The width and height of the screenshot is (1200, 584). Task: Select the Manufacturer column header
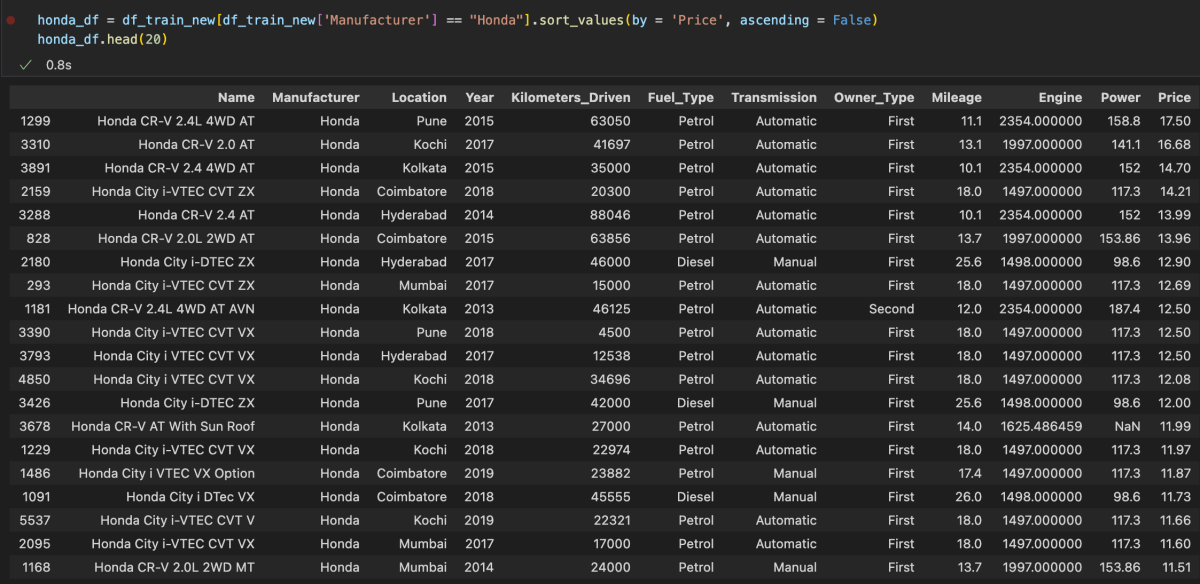315,97
